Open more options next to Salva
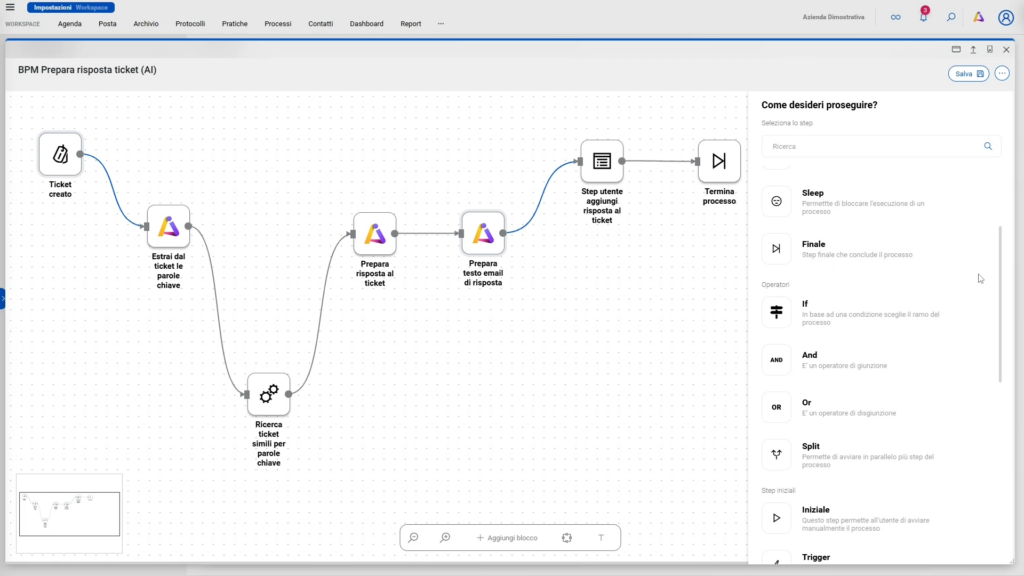The height and width of the screenshot is (576, 1024). coord(1002,74)
